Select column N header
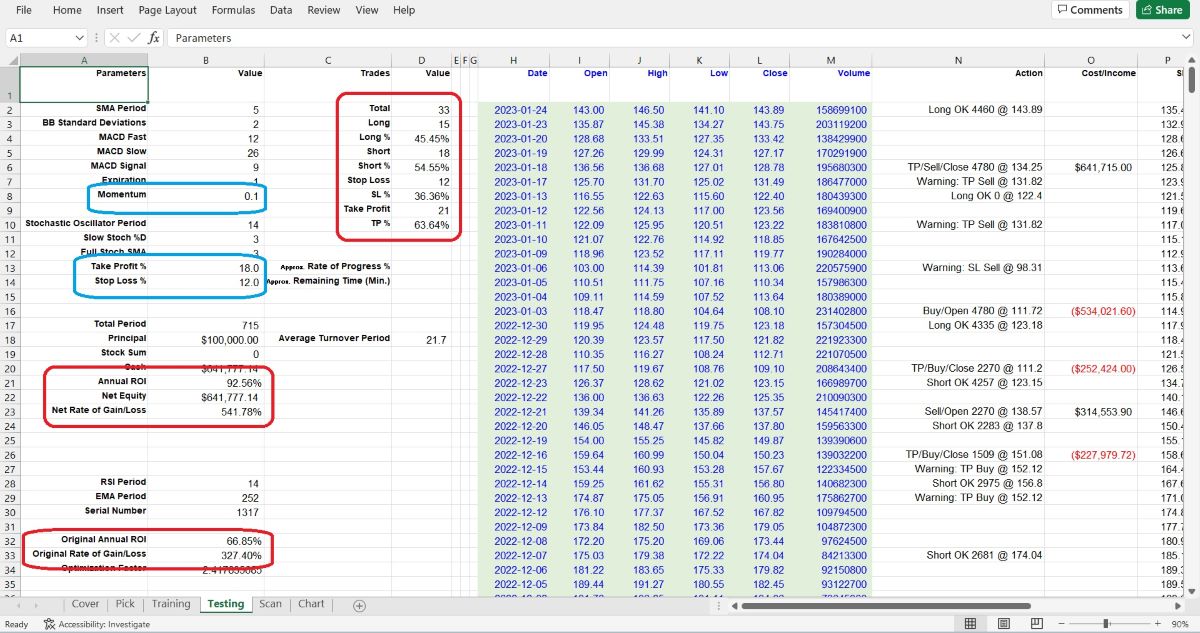 tap(958, 61)
